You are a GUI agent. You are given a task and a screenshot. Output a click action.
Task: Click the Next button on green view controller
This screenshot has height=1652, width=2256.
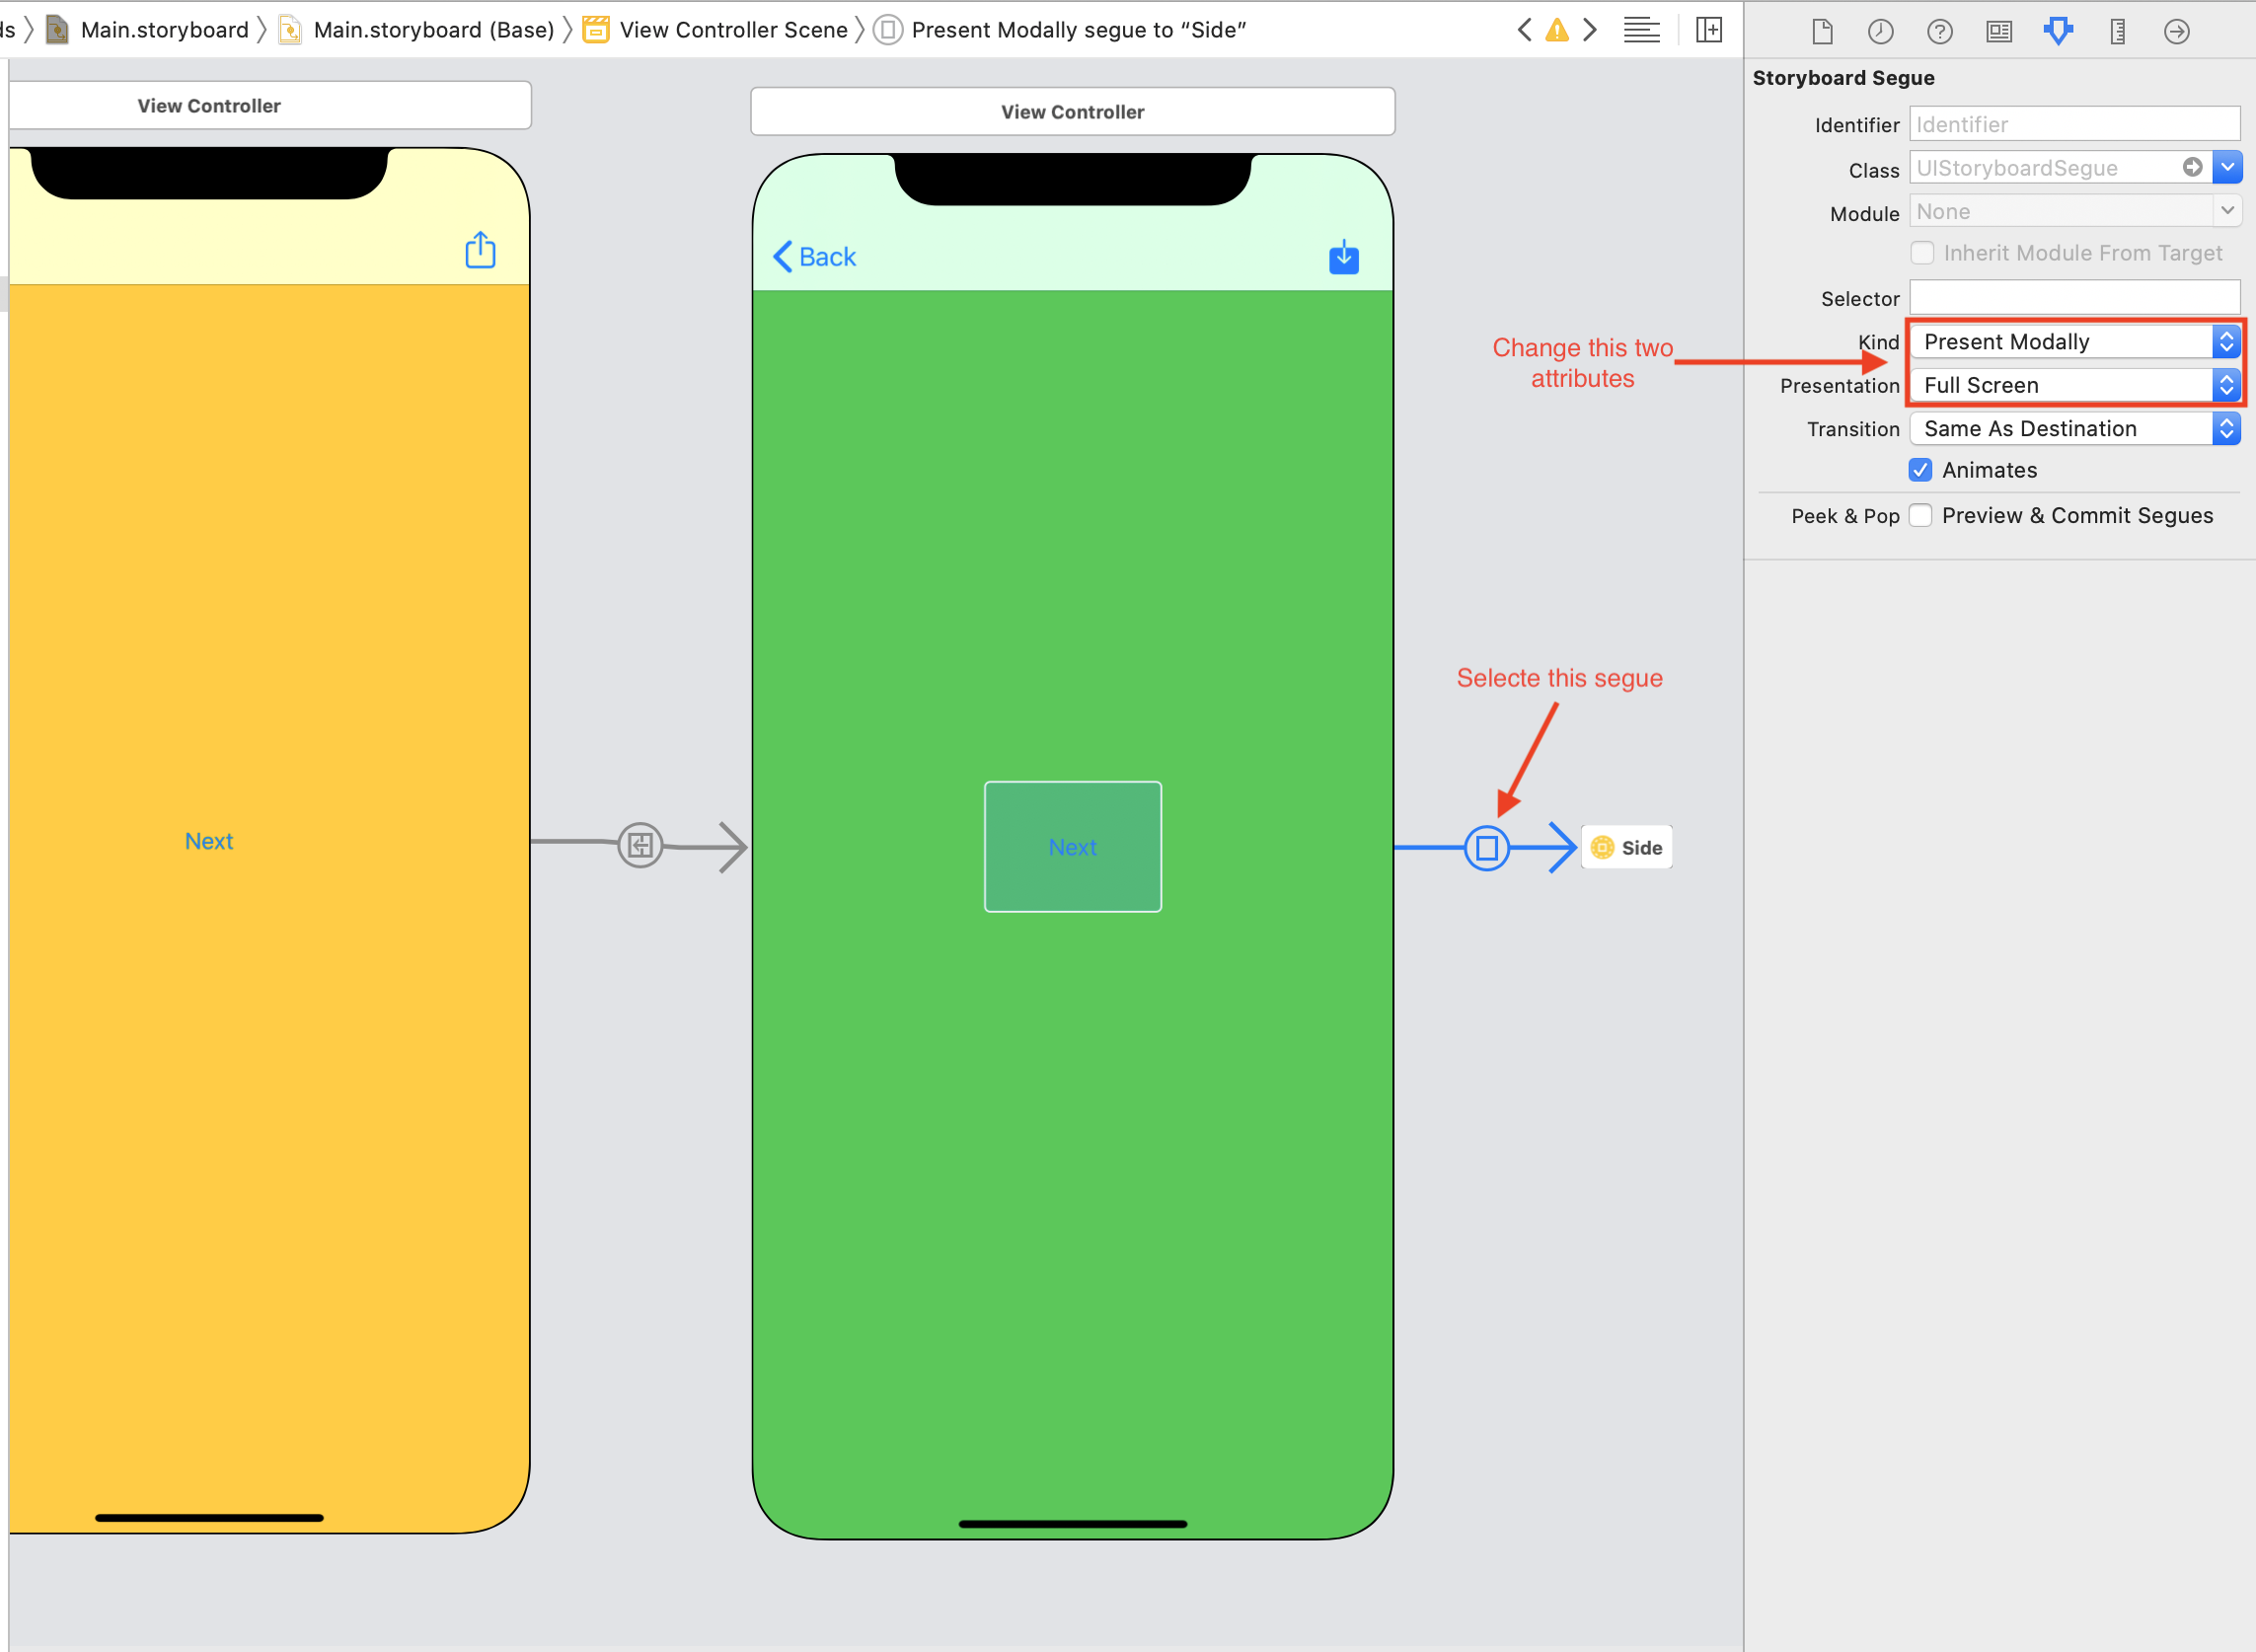[1072, 846]
